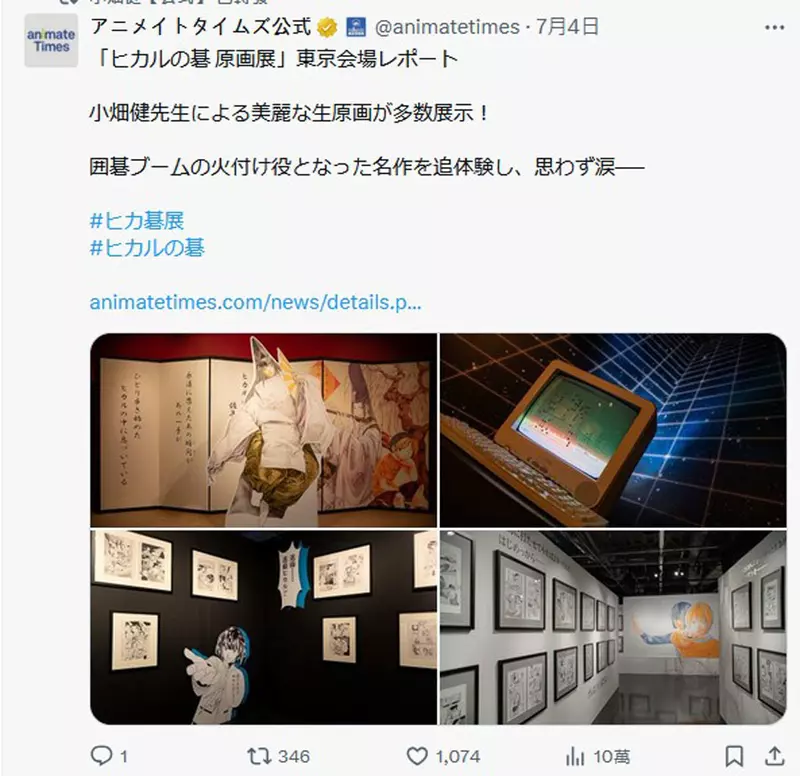Open the animate Times profile avatar
800x776 pixels.
pos(51,41)
